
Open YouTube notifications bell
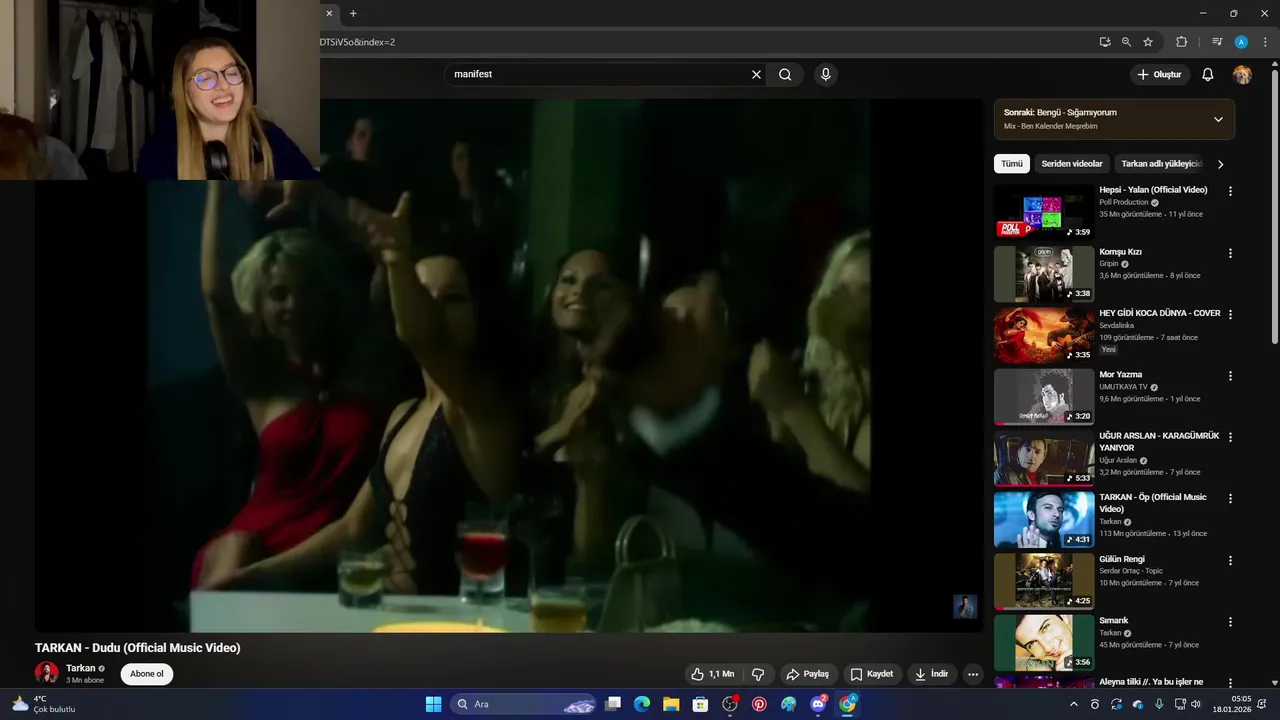(x=1207, y=74)
